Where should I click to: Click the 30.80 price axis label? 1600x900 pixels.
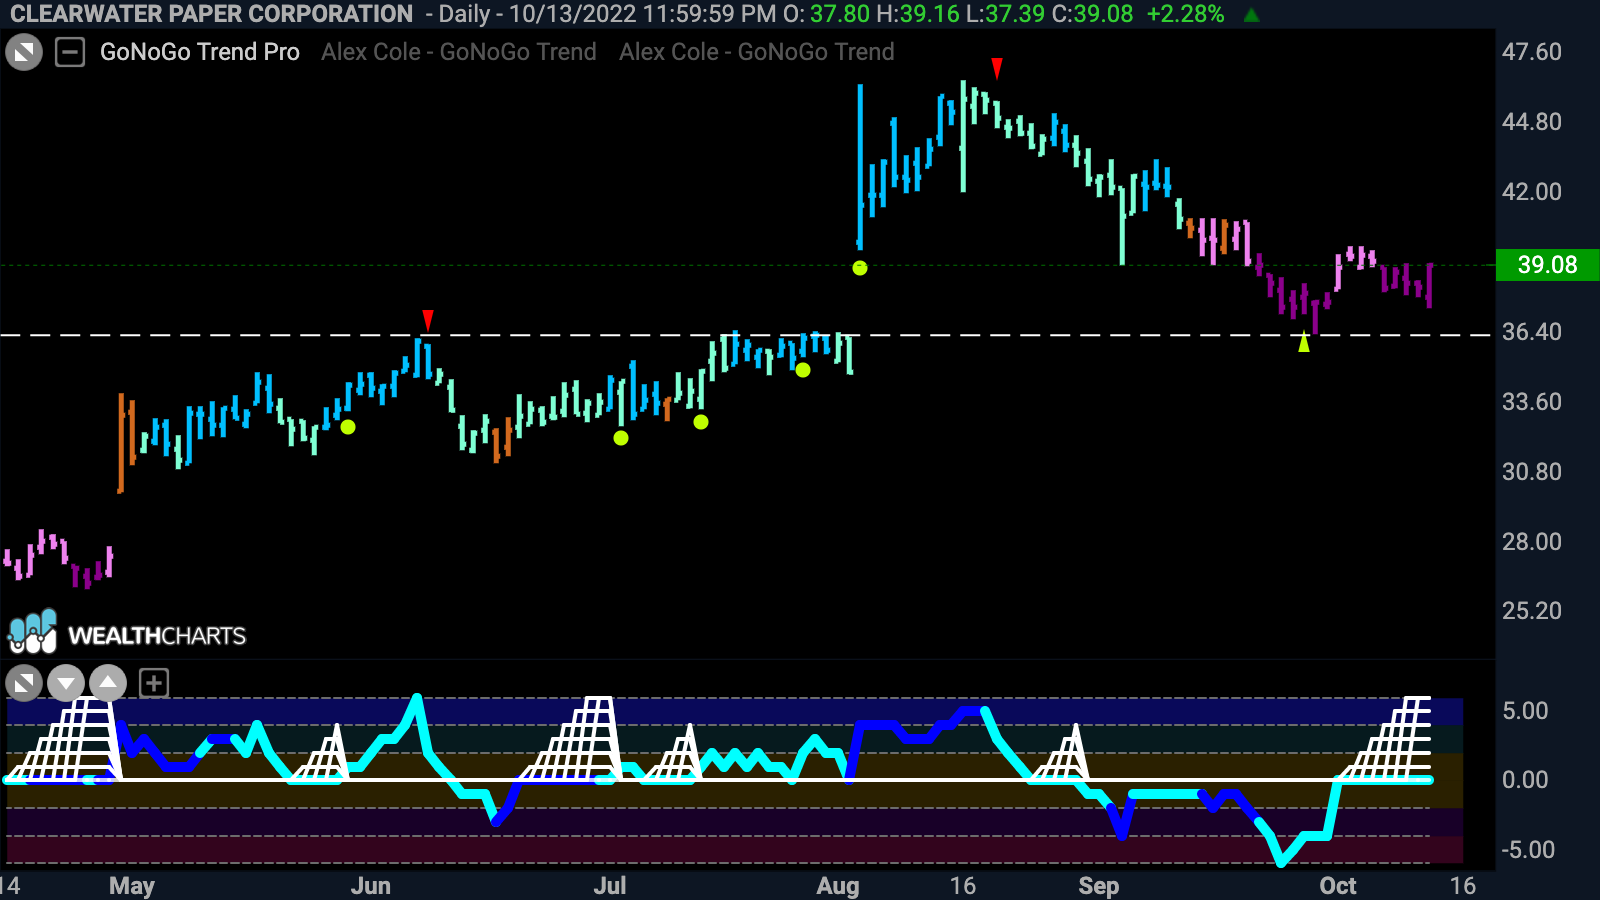tap(1531, 472)
